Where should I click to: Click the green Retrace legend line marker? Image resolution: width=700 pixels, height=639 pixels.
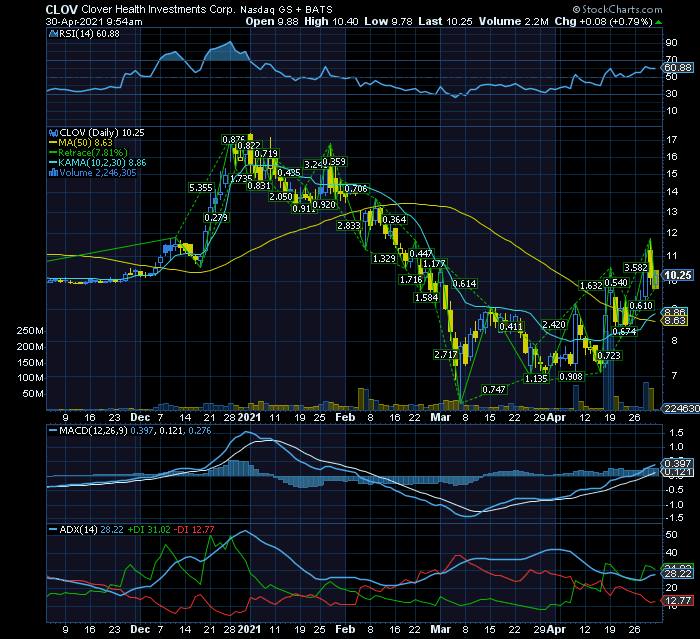[53, 153]
